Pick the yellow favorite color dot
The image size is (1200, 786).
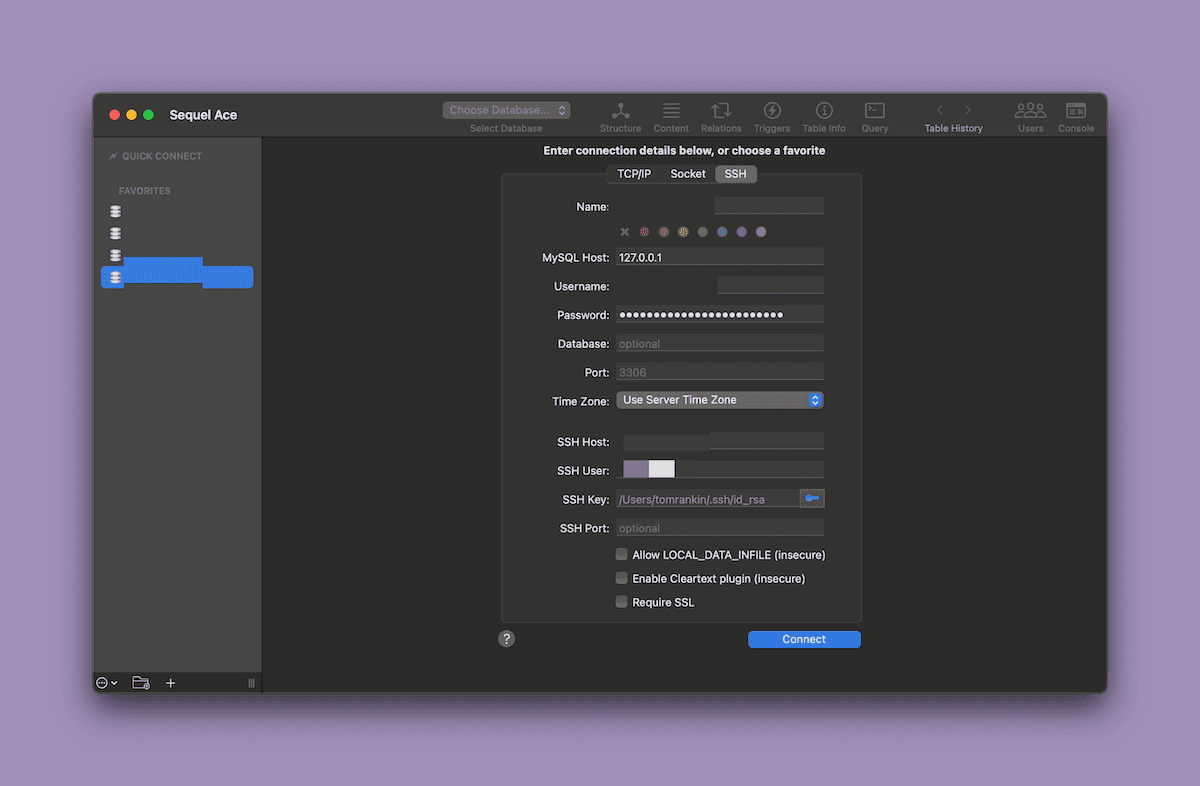click(683, 232)
